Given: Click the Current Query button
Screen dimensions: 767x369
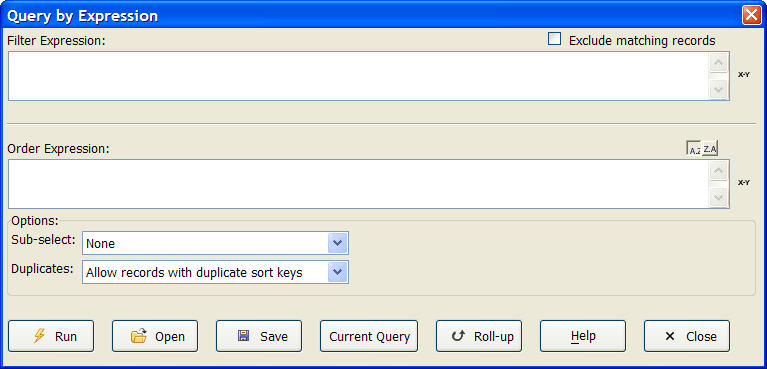Looking at the screenshot, I should tap(369, 336).
